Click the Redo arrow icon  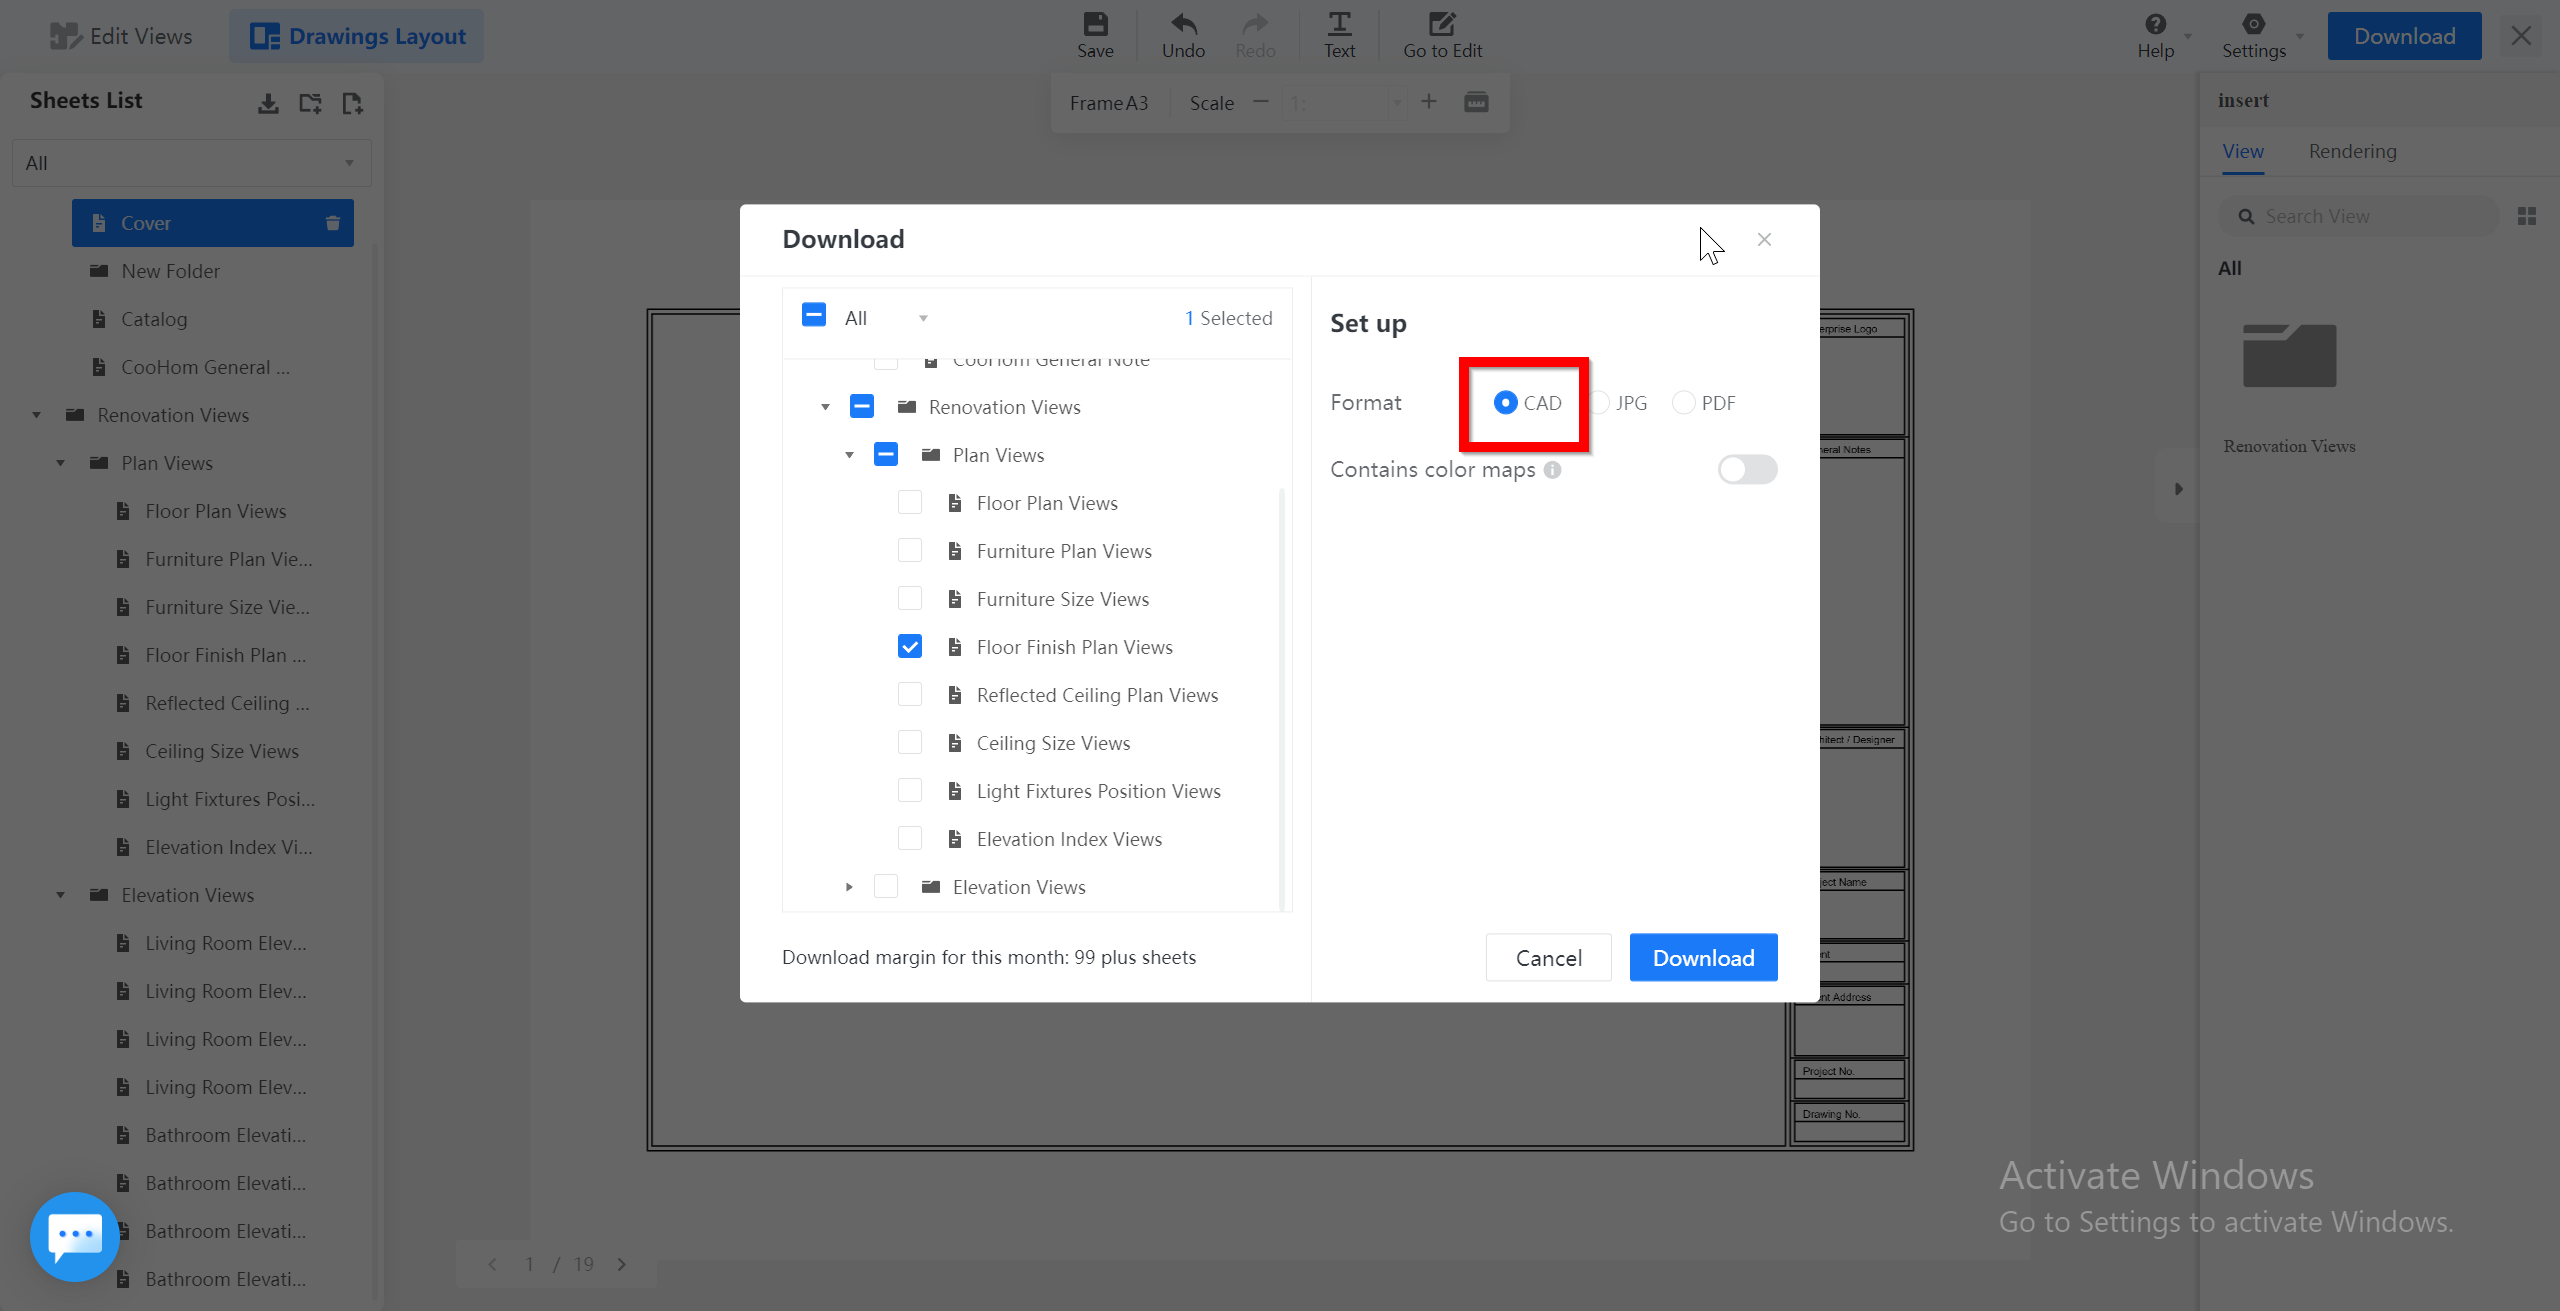click(1255, 24)
